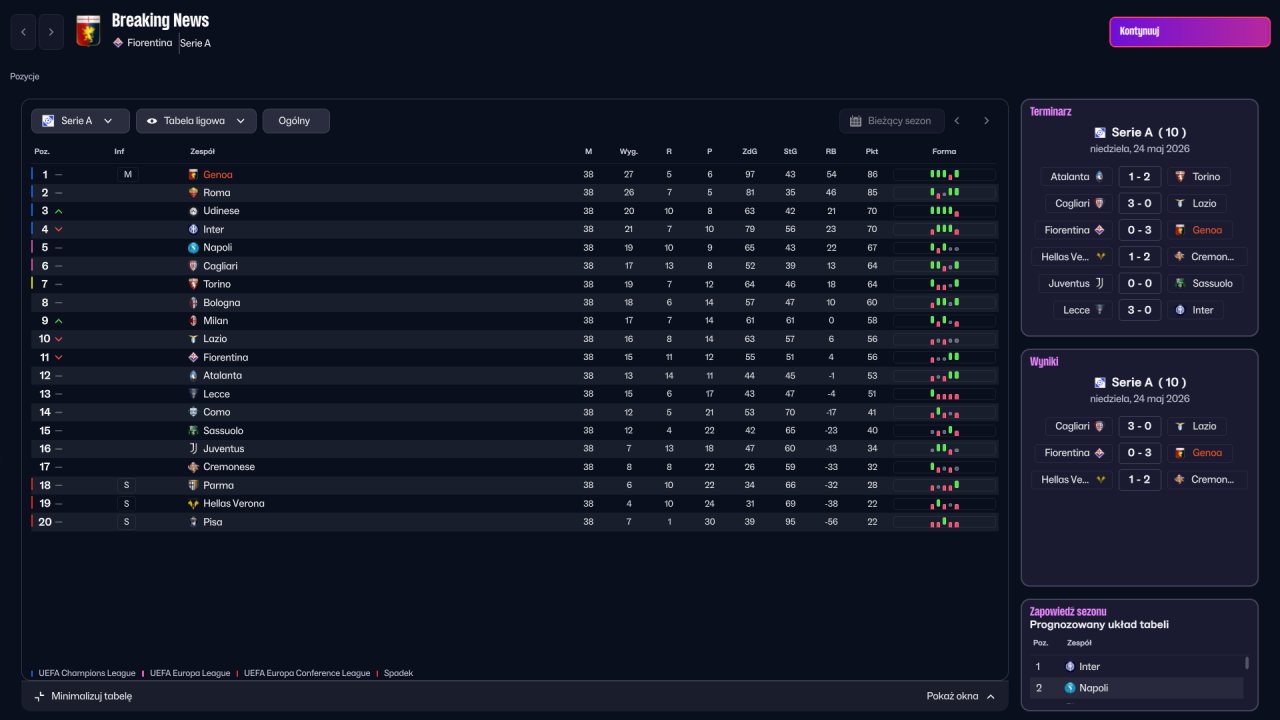The image size is (1280, 720).
Task: Show the previous season with left chevron
Action: pos(957,121)
